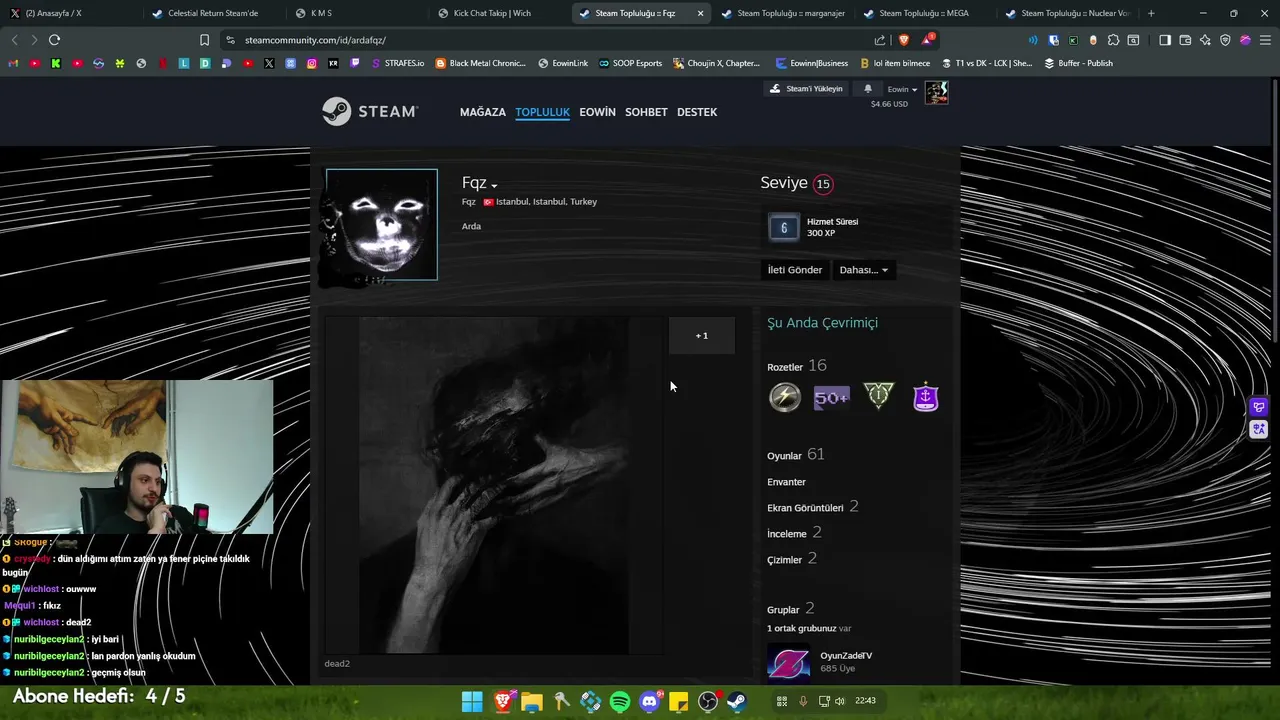The image size is (1280, 720).
Task: Open the Gmail bookmark icon
Action: 13,63
